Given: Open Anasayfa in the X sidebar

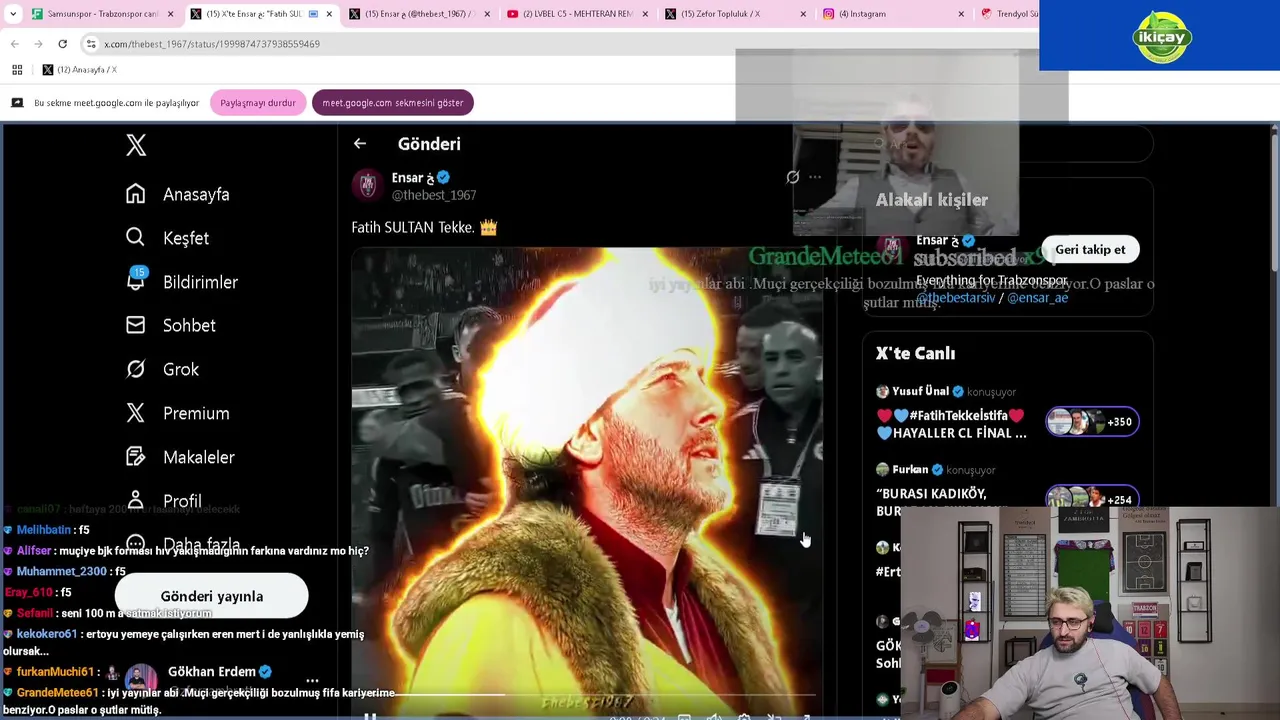Looking at the screenshot, I should 178,194.
